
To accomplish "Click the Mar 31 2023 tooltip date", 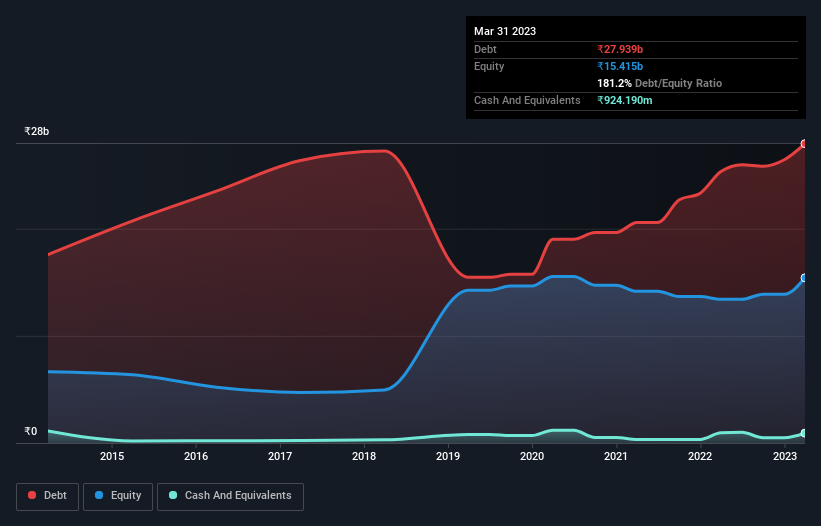I will 505,31.
